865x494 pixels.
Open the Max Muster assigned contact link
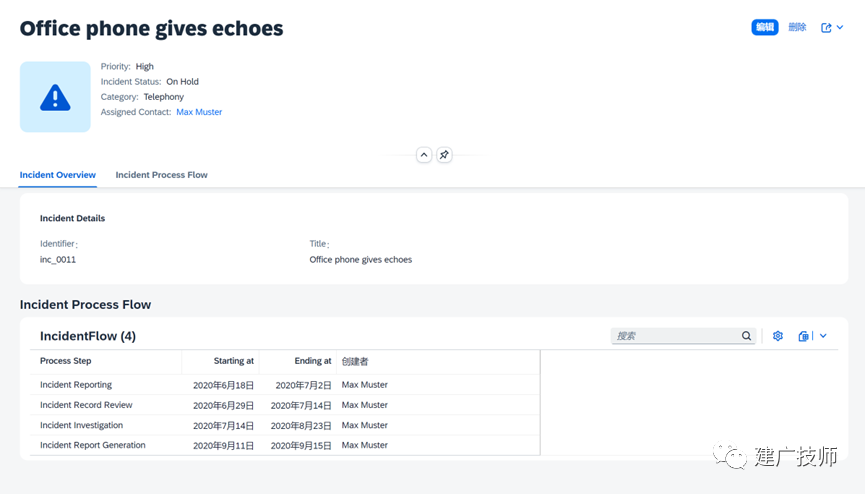[199, 112]
